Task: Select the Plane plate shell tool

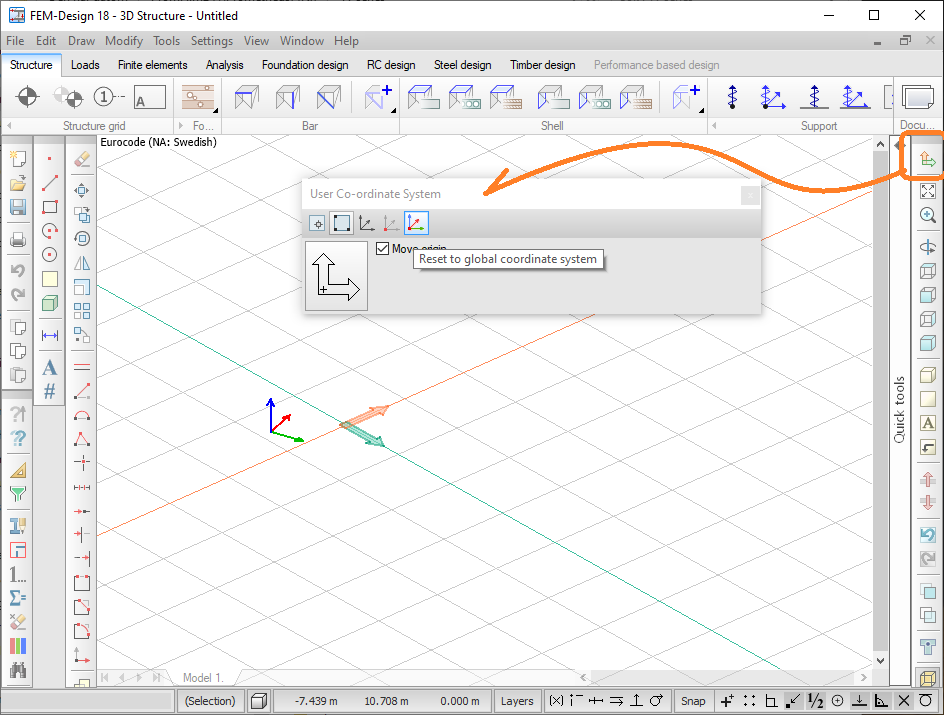Action: 423,97
